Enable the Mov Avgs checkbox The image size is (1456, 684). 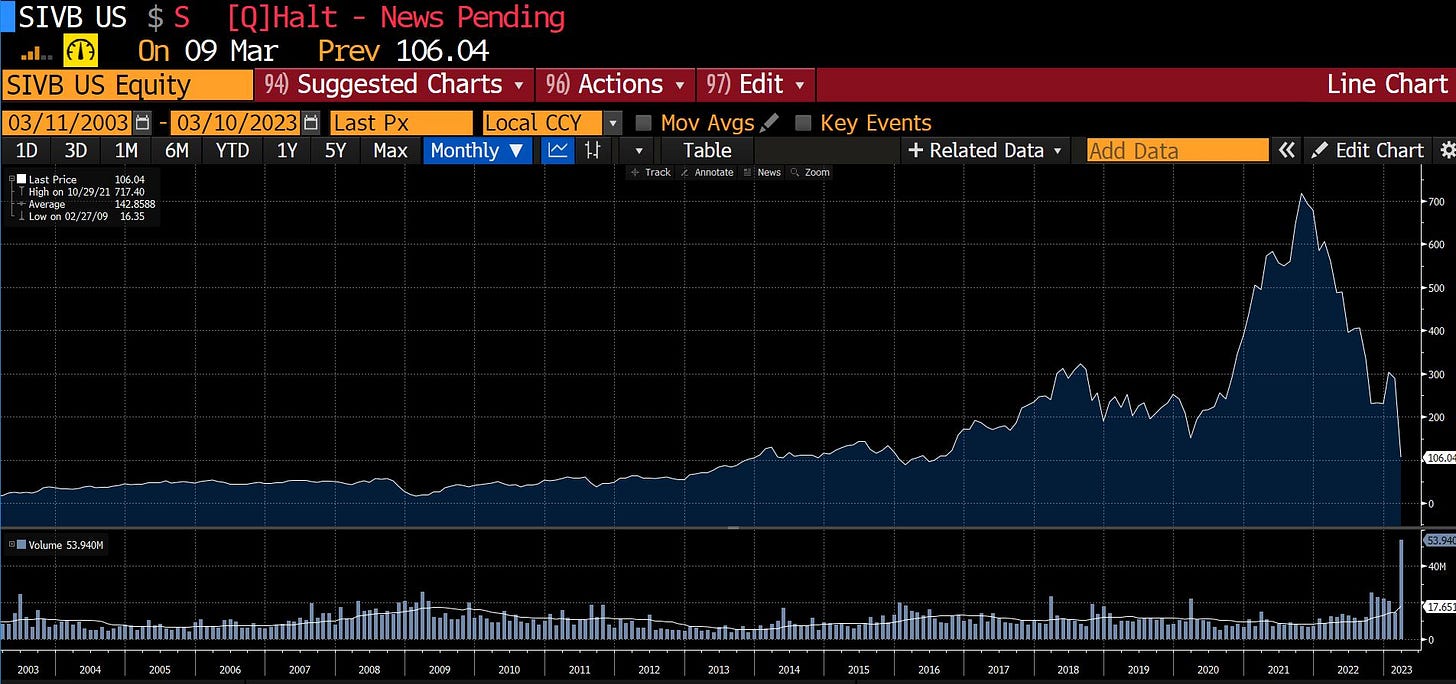click(x=644, y=123)
